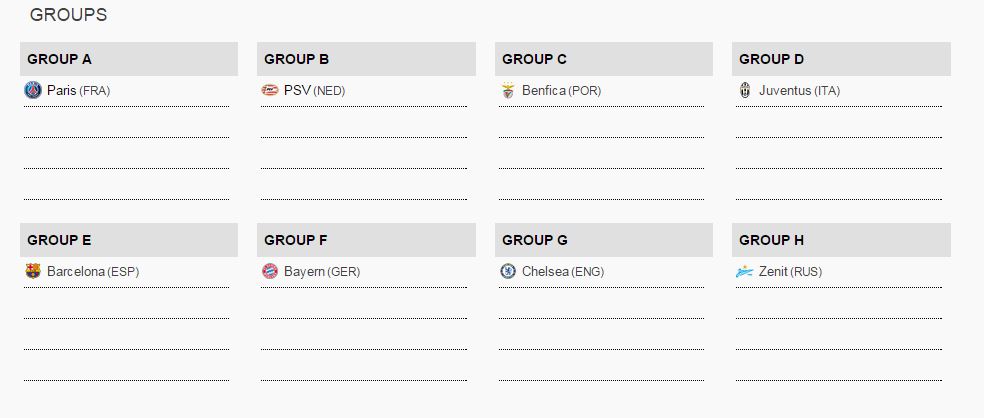Image resolution: width=984 pixels, height=418 pixels.
Task: Click the Juventus striped crest
Action: [744, 91]
